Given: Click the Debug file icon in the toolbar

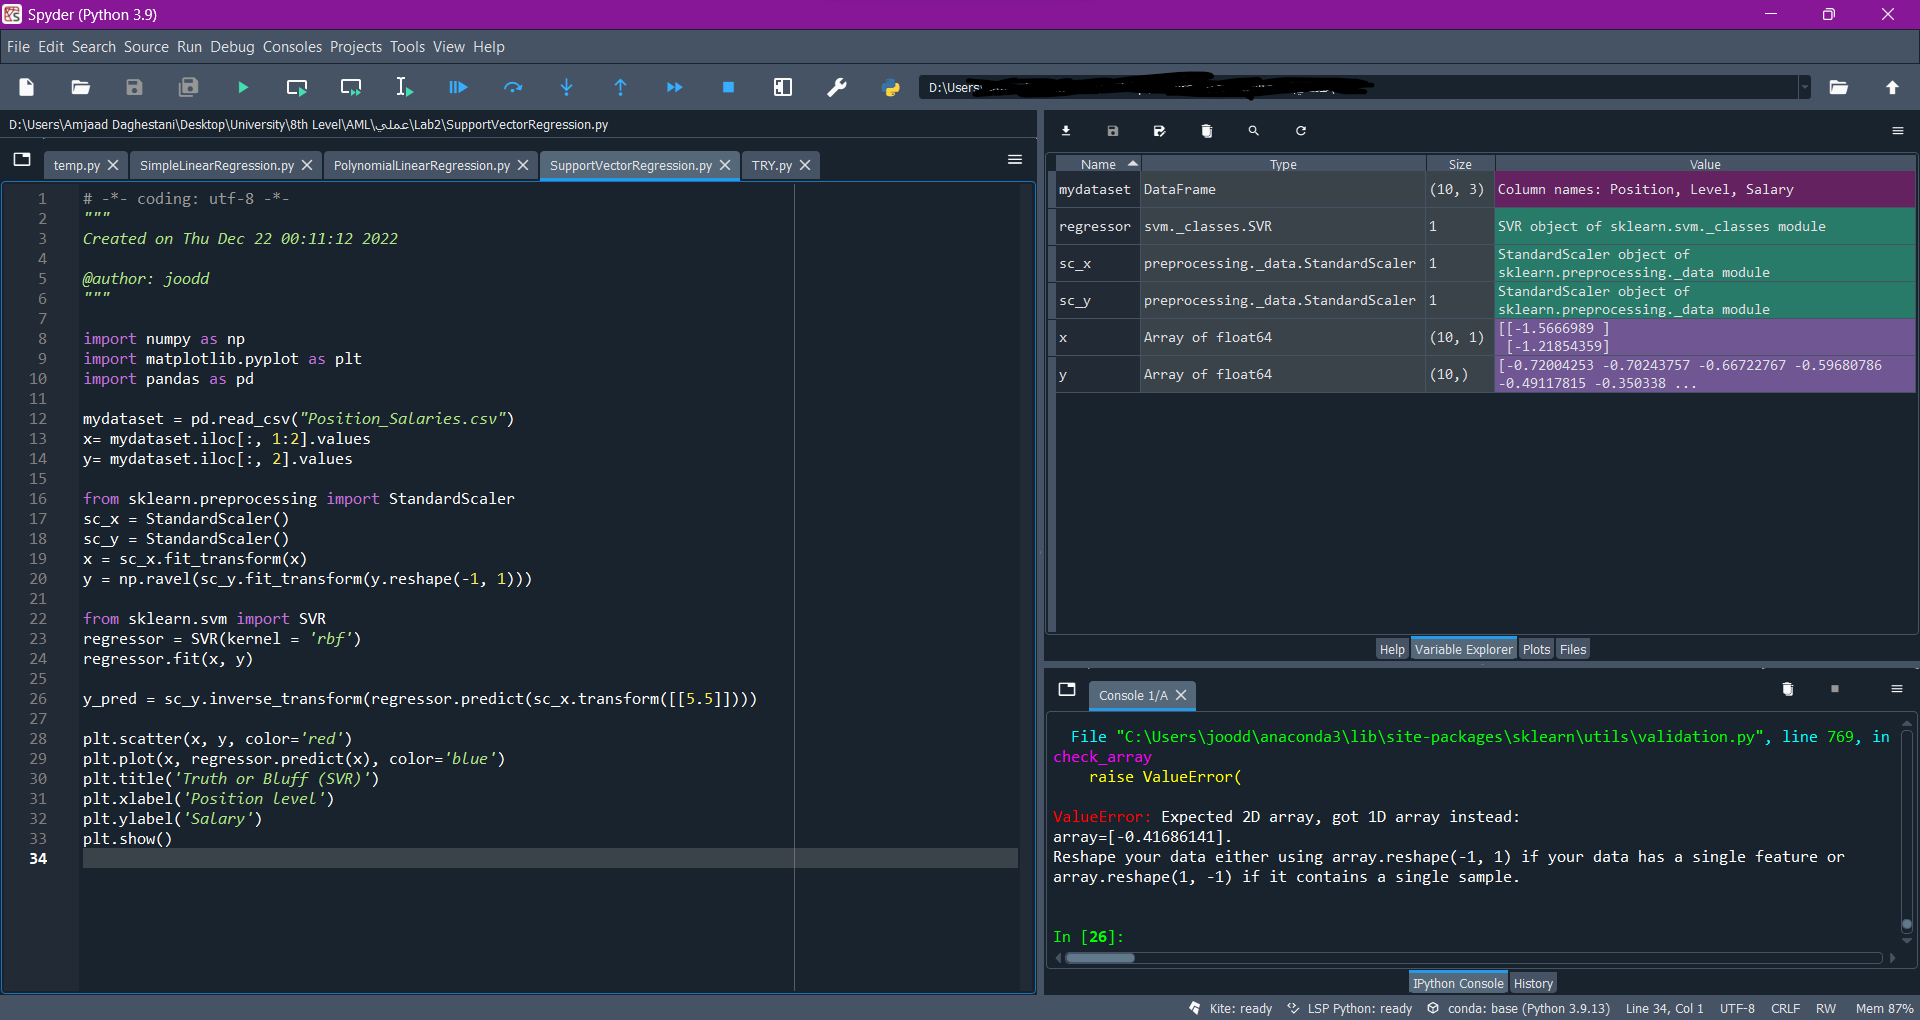Looking at the screenshot, I should click(x=458, y=88).
